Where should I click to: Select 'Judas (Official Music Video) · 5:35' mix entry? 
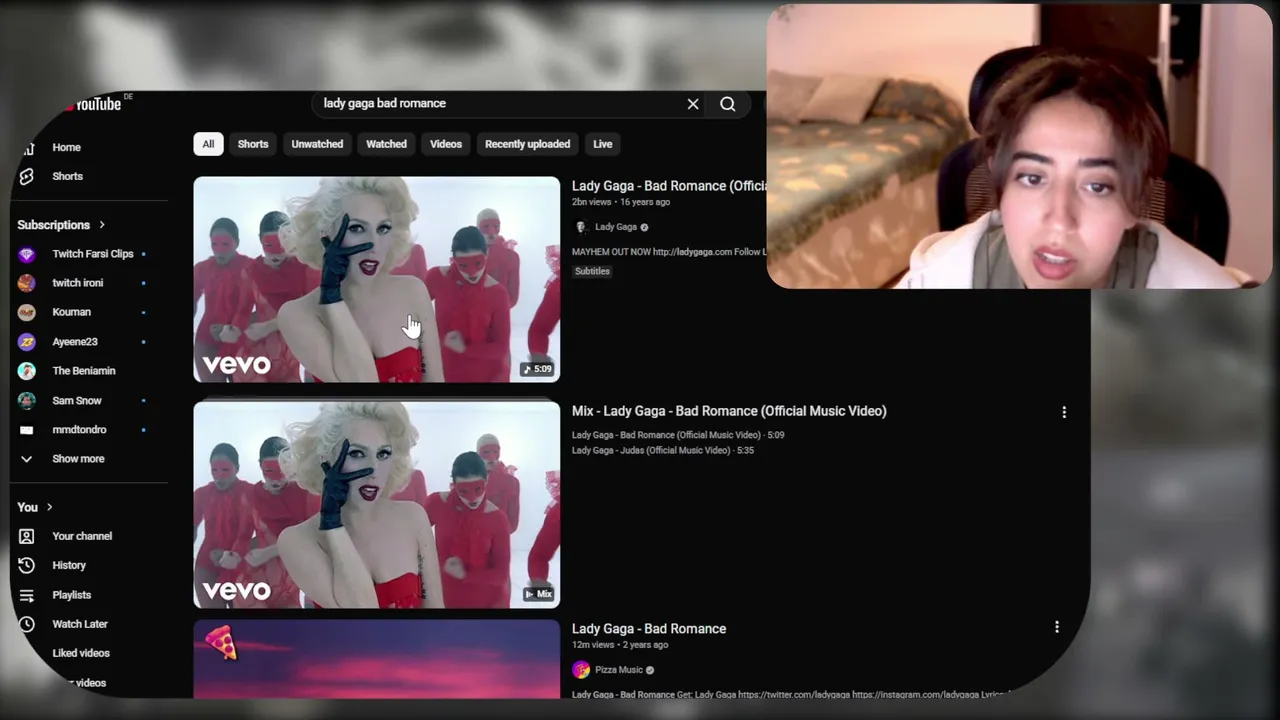coord(663,450)
